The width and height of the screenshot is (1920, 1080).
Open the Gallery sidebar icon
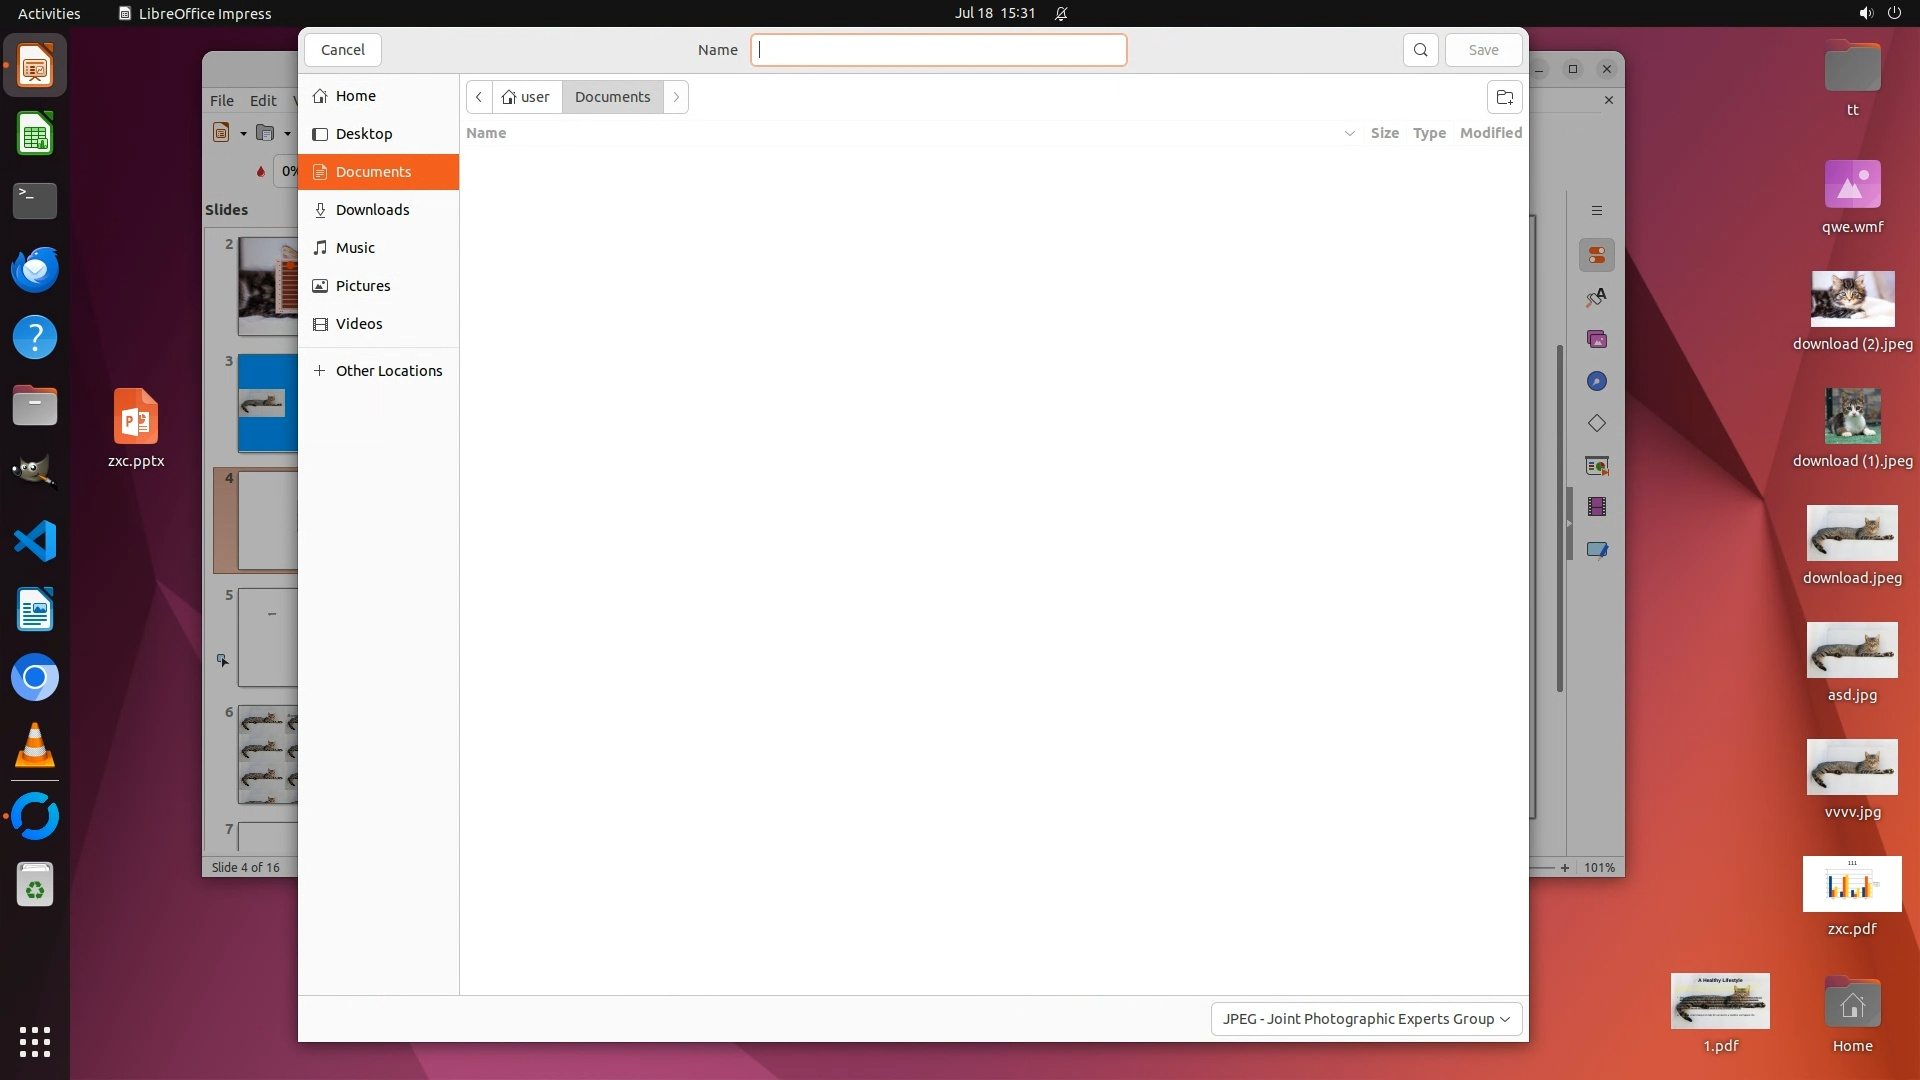pyautogui.click(x=1597, y=340)
